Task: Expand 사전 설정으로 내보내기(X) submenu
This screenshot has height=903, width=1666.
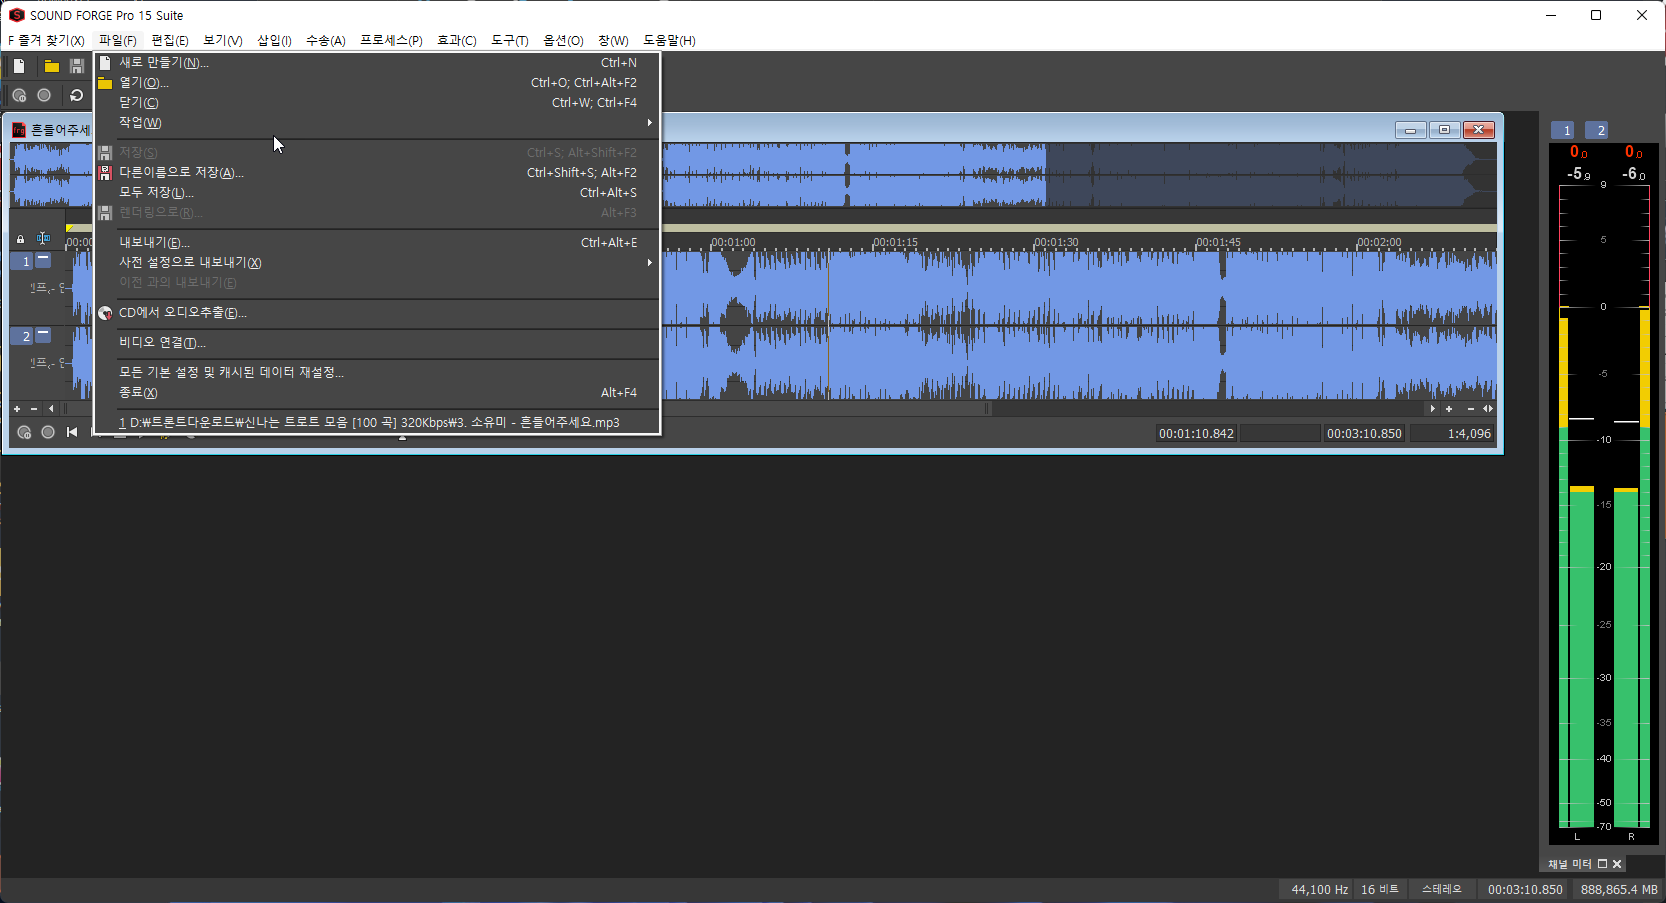Action: pos(377,262)
